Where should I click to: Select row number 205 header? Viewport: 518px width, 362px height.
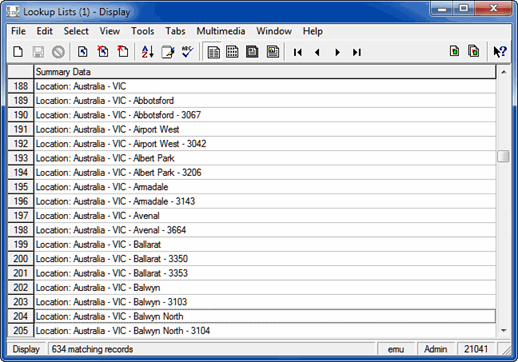[x=21, y=331]
